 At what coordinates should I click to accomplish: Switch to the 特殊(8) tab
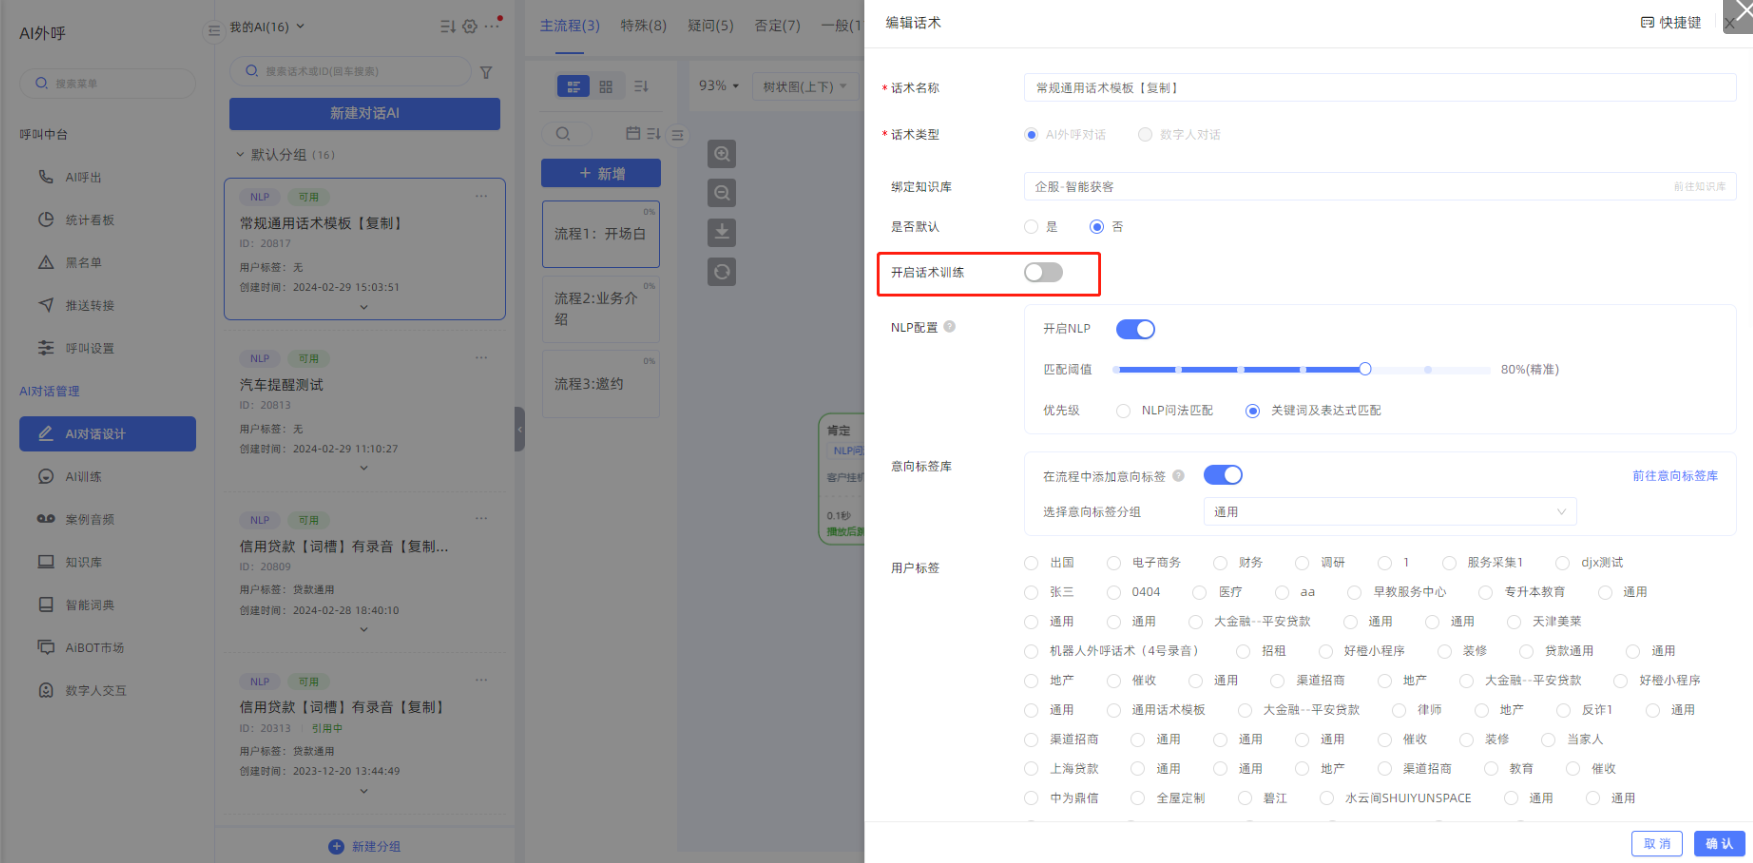pos(643,25)
